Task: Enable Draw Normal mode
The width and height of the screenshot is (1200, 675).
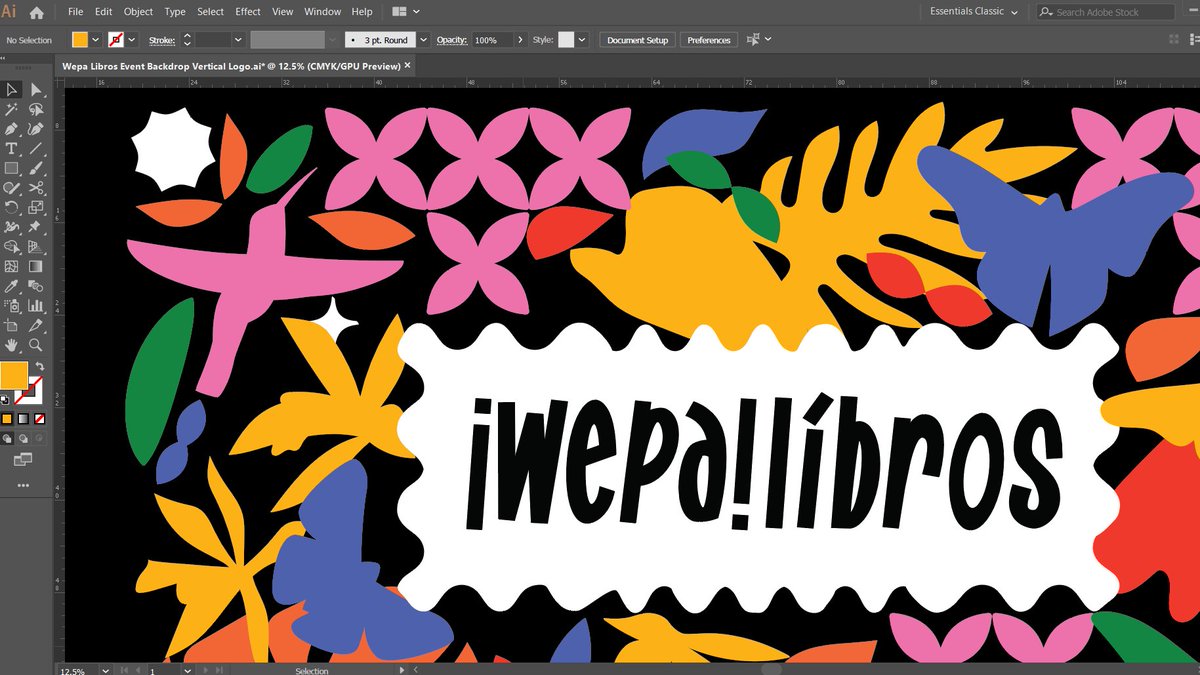Action: (x=7, y=438)
